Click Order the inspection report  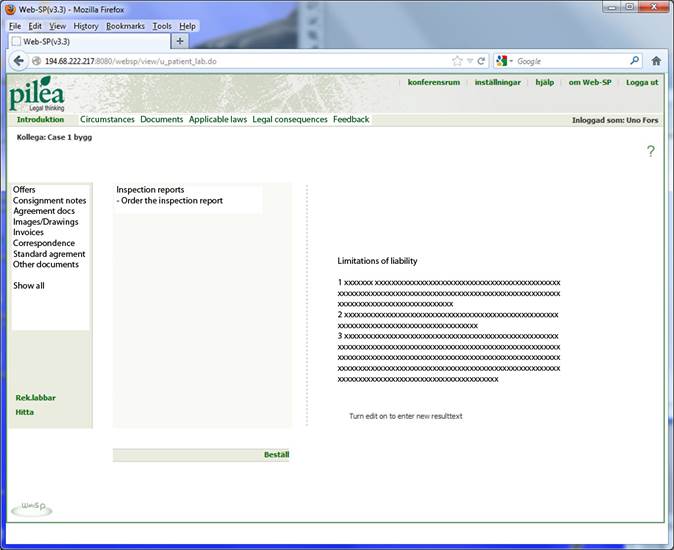point(171,201)
